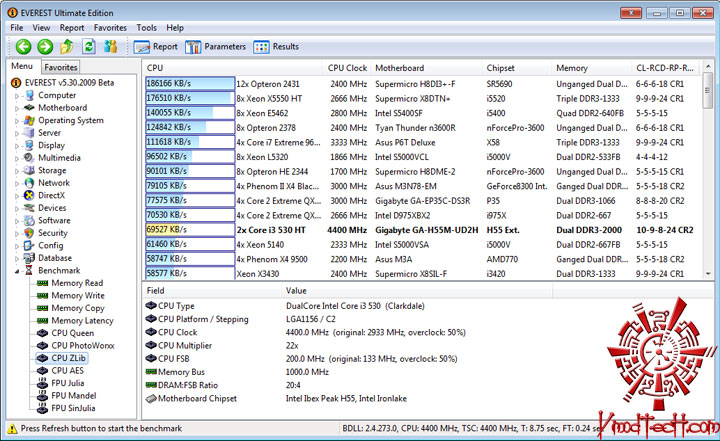720x441 pixels.
Task: Switch to the Favorites tab
Action: click(x=61, y=67)
